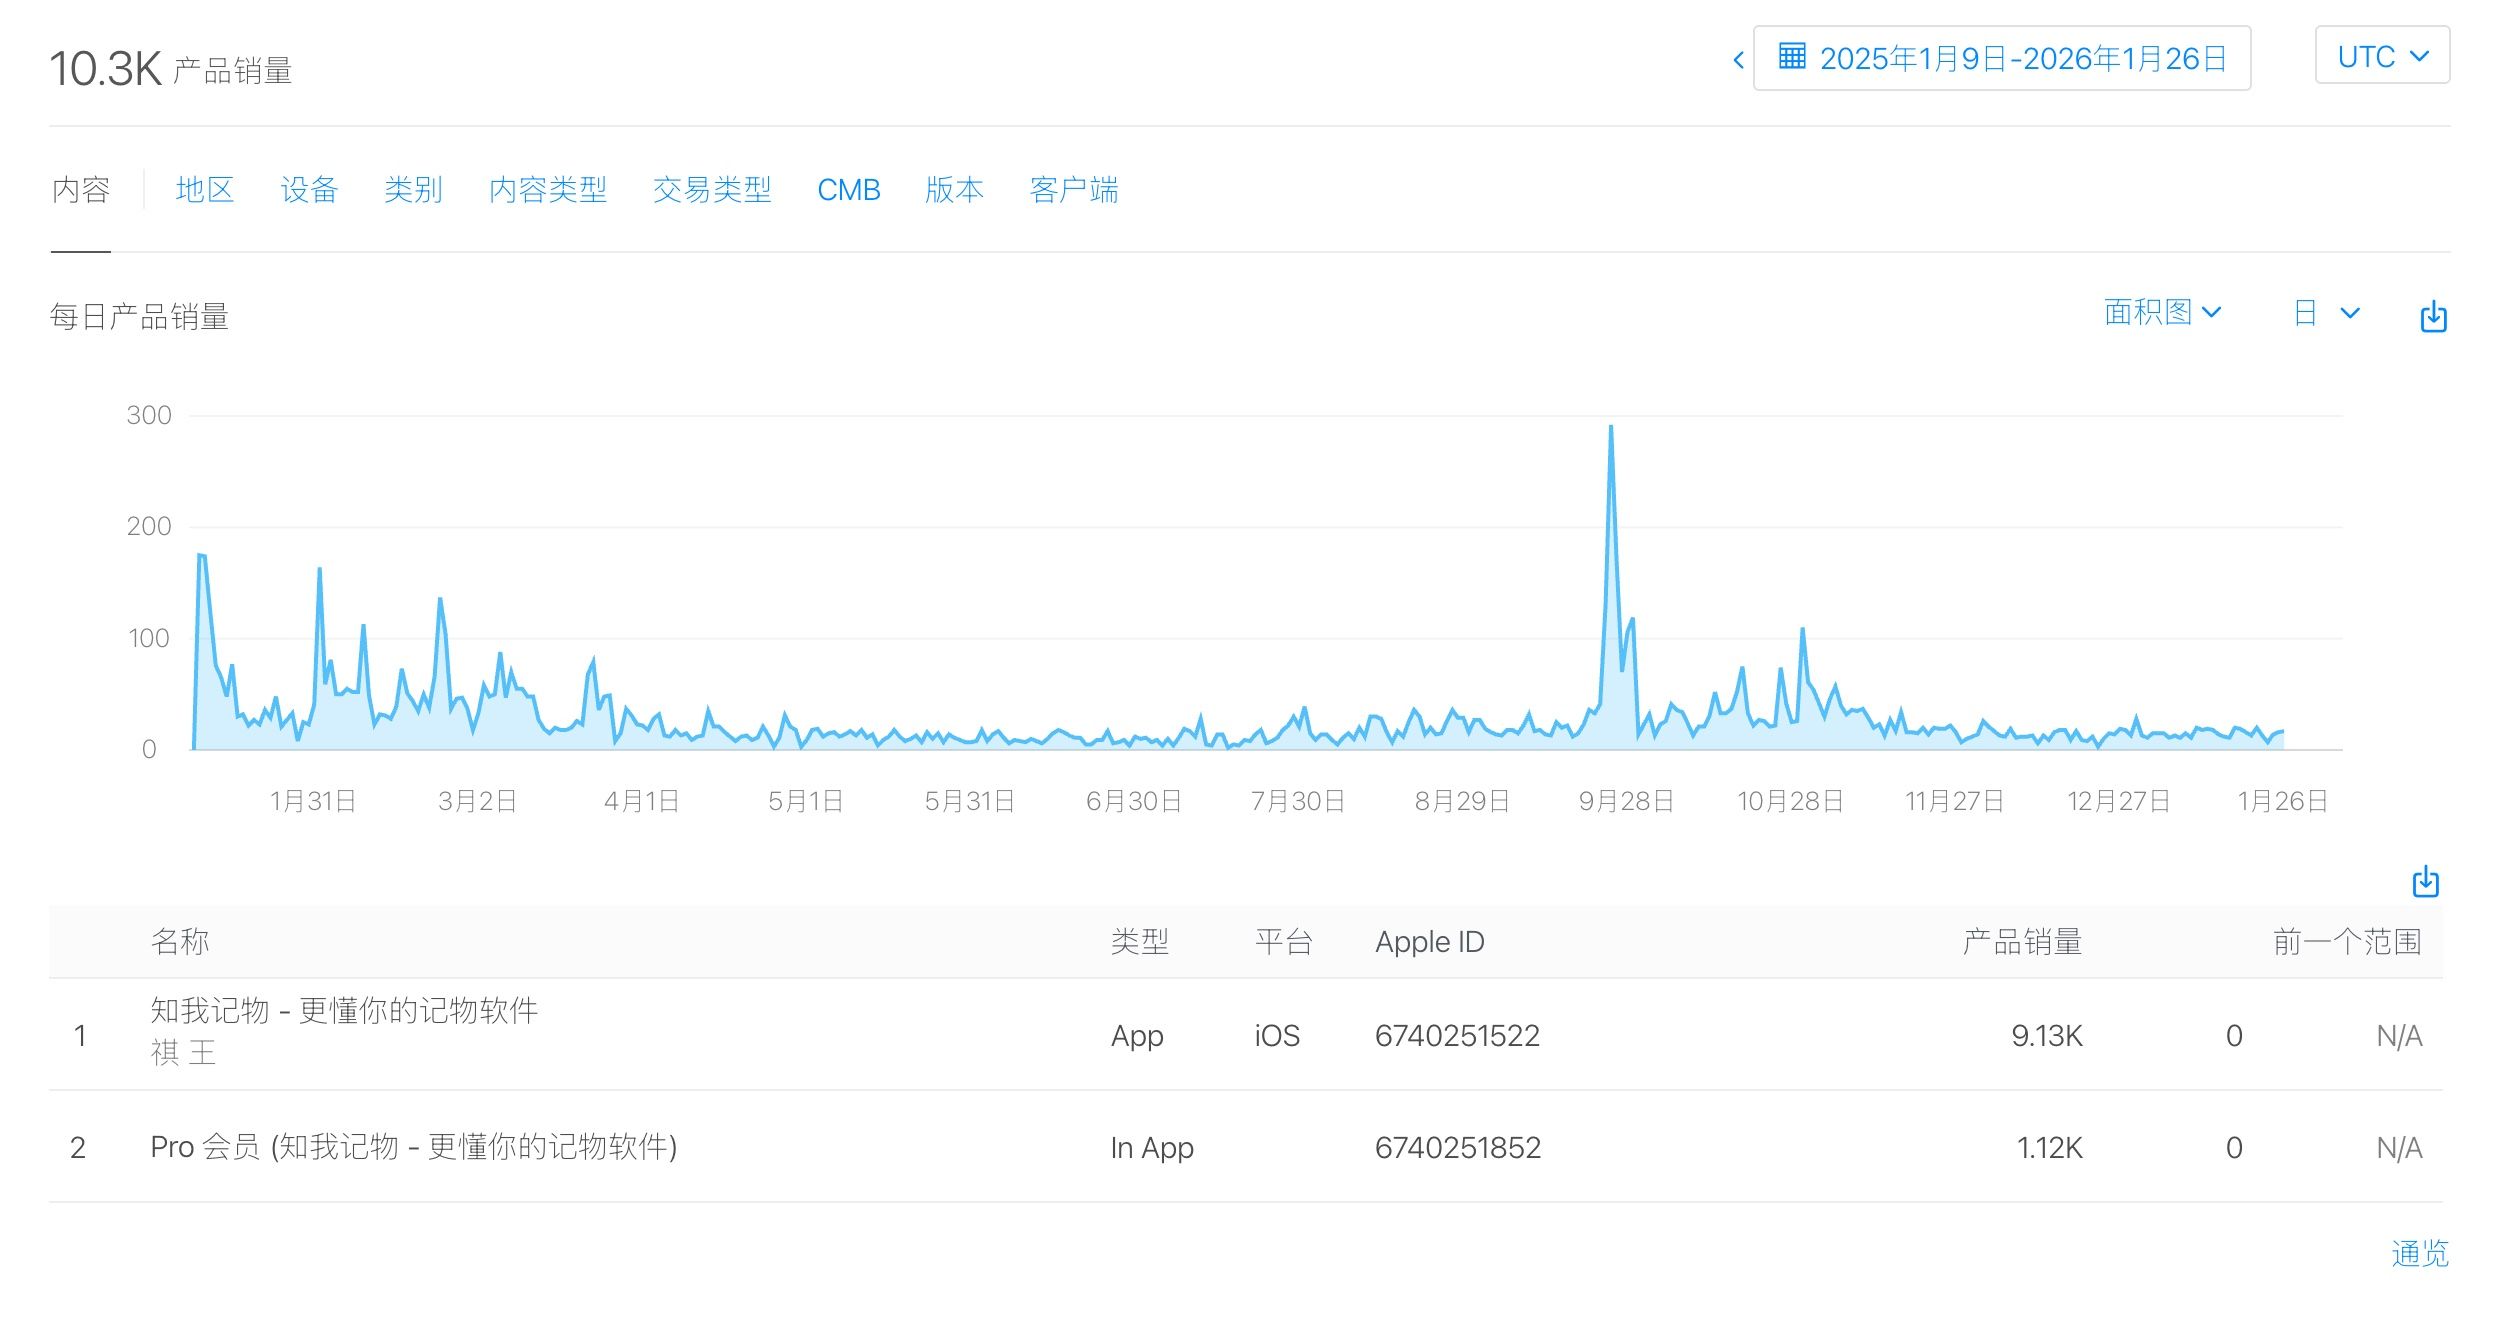
Task: Open the 日 interval dropdown
Action: 2325,313
